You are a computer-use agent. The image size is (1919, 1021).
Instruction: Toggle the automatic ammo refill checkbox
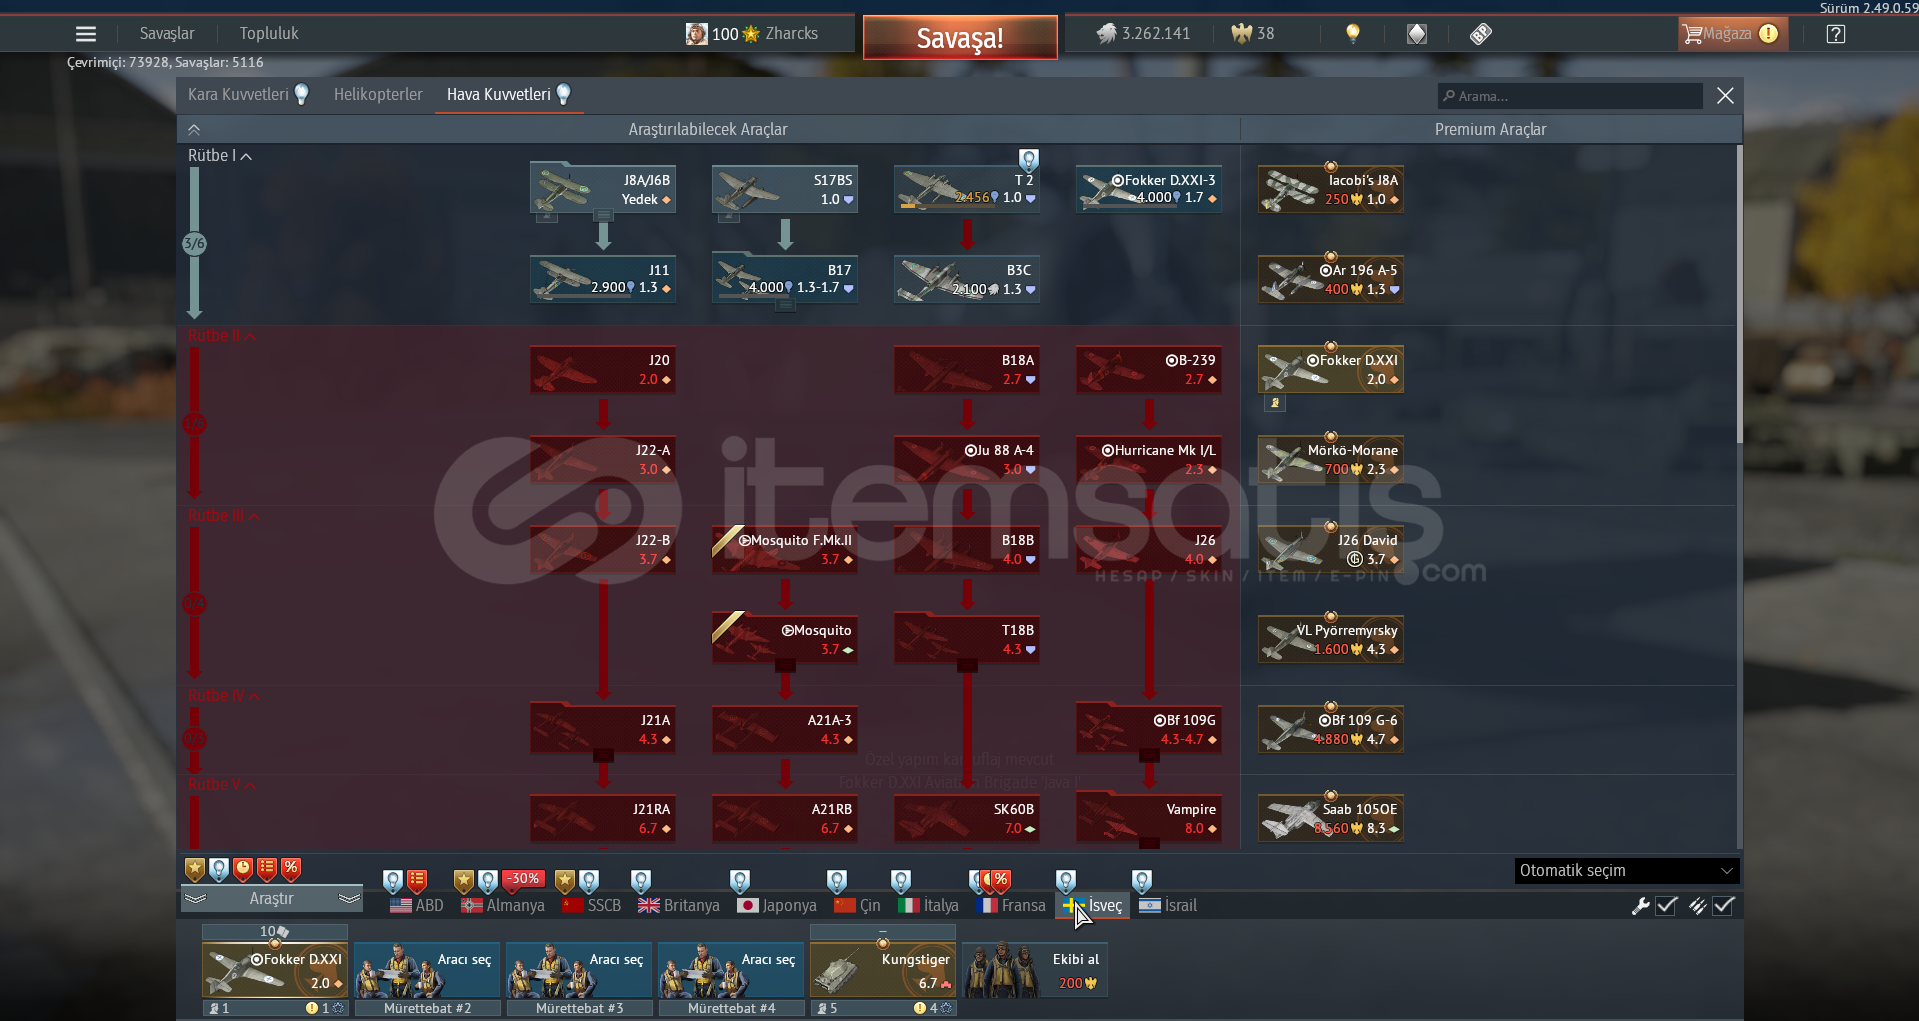tap(1723, 906)
